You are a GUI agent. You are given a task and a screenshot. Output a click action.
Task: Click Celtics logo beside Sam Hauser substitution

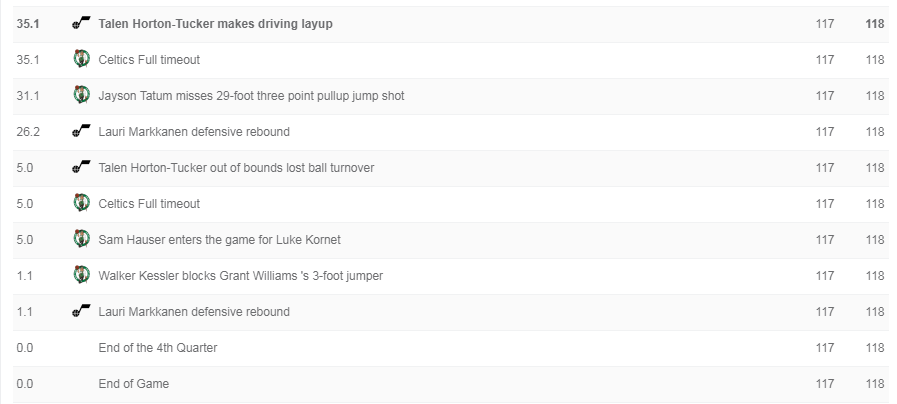pyautogui.click(x=82, y=239)
